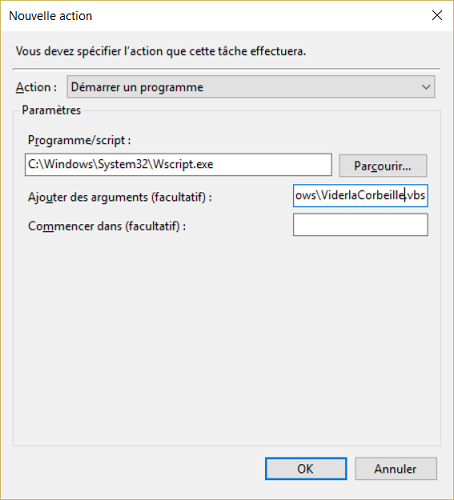Focus the Programme/script path field
This screenshot has width=454, height=500.
178,164
